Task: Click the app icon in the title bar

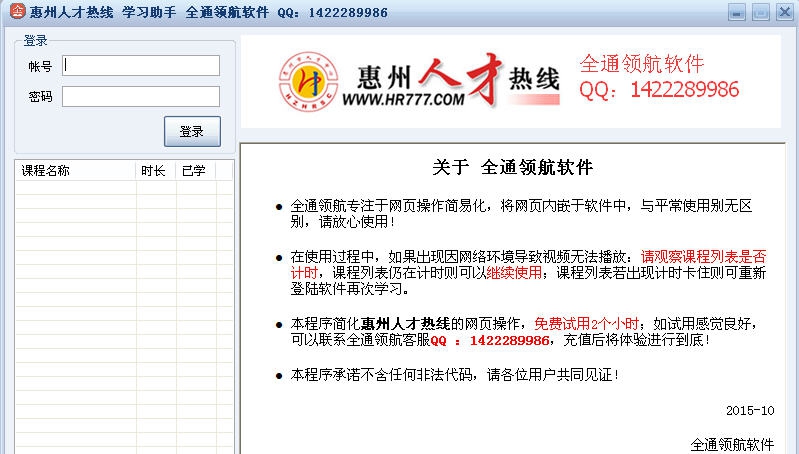Action: tap(17, 11)
